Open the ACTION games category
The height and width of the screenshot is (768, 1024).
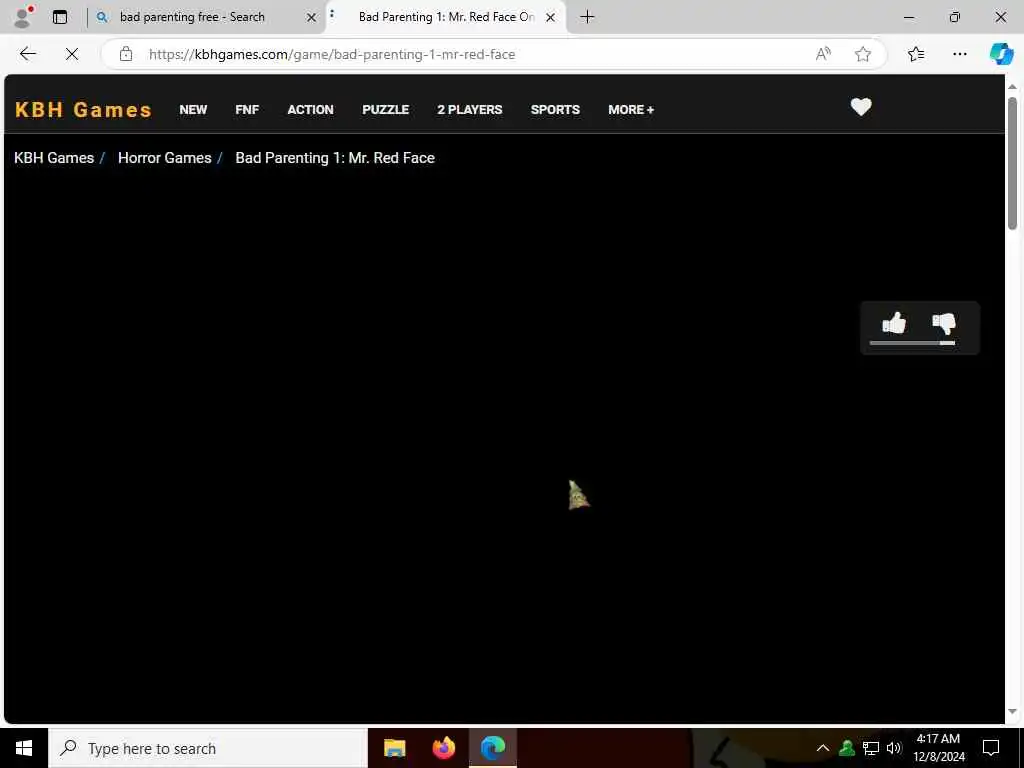[x=310, y=110]
